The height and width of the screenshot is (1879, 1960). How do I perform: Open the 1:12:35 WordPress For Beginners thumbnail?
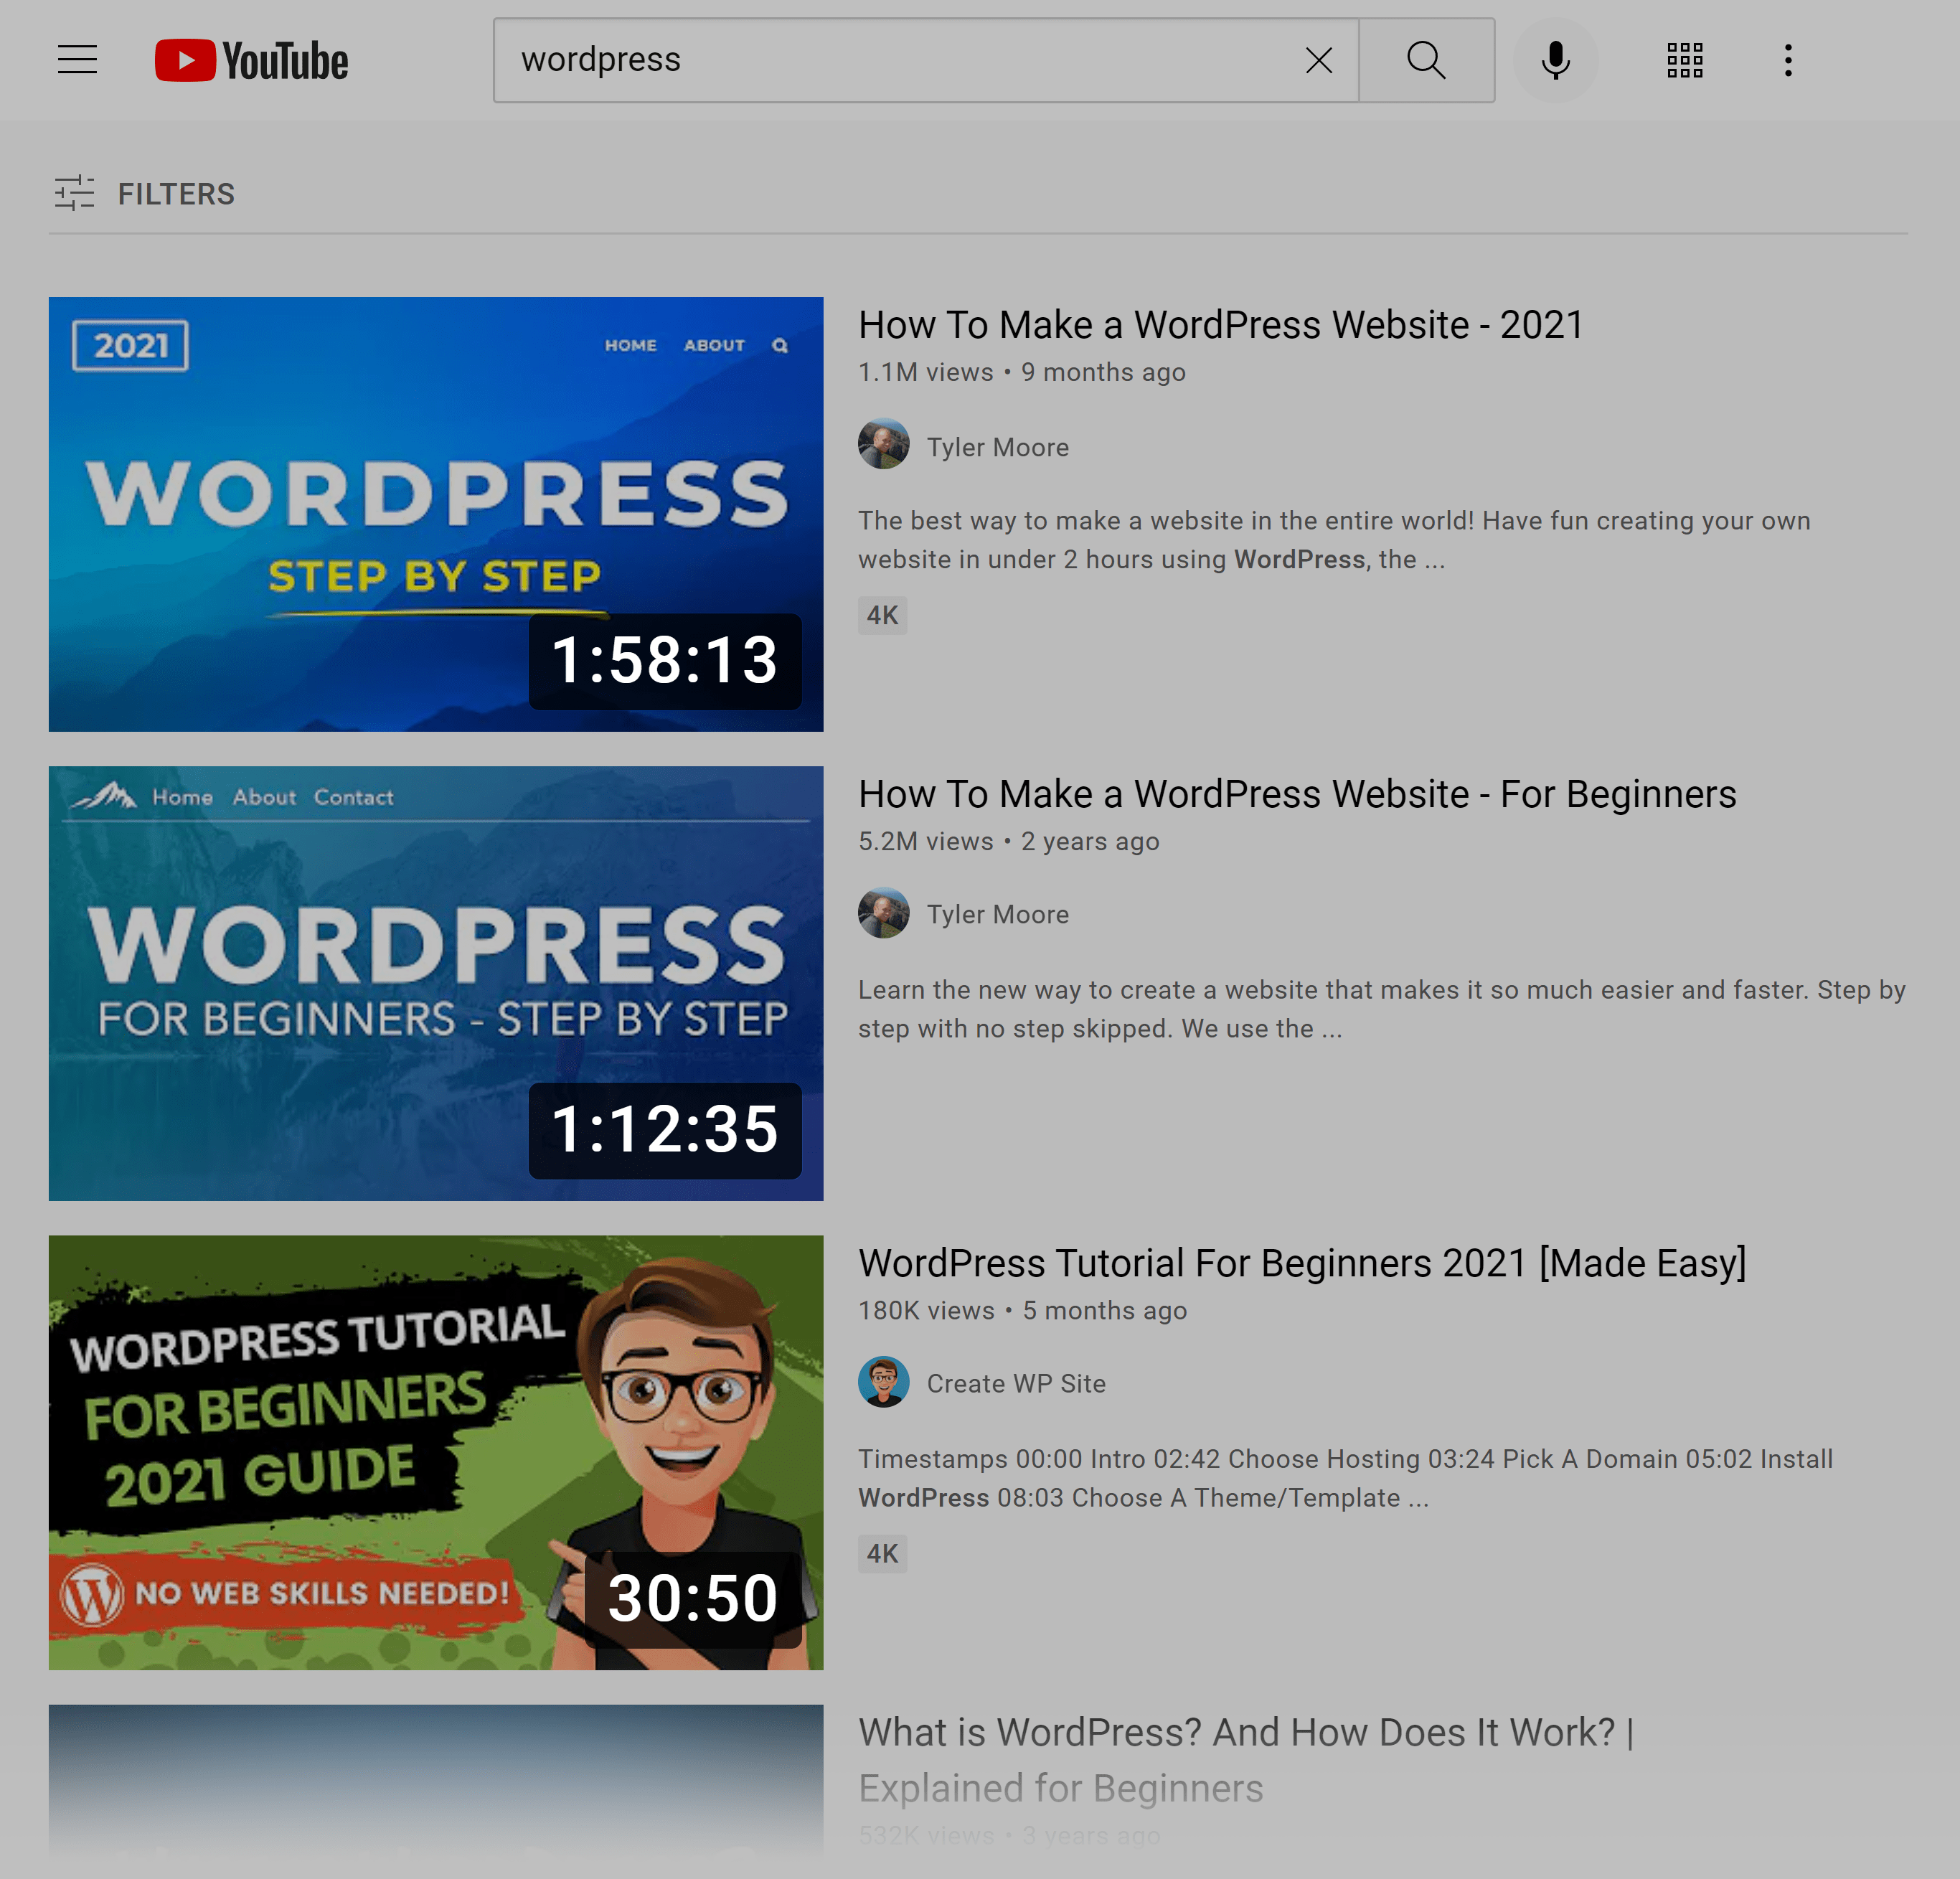(x=436, y=983)
